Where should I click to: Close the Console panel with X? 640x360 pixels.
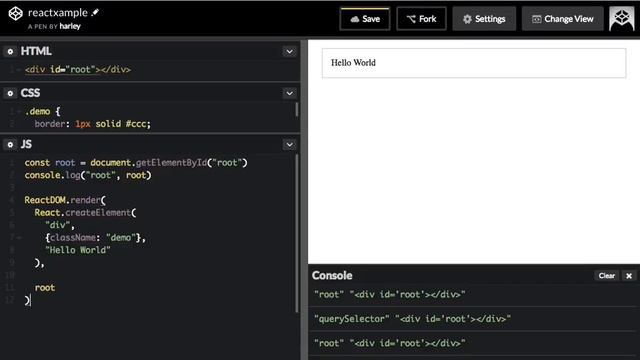click(x=629, y=276)
